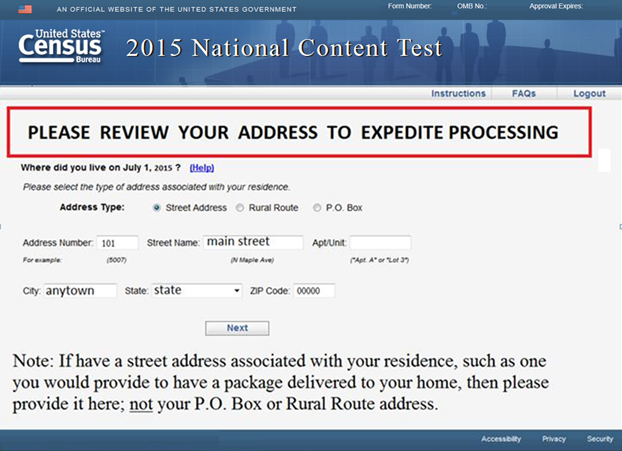Click the 'Form Number:' header text

[410, 6]
